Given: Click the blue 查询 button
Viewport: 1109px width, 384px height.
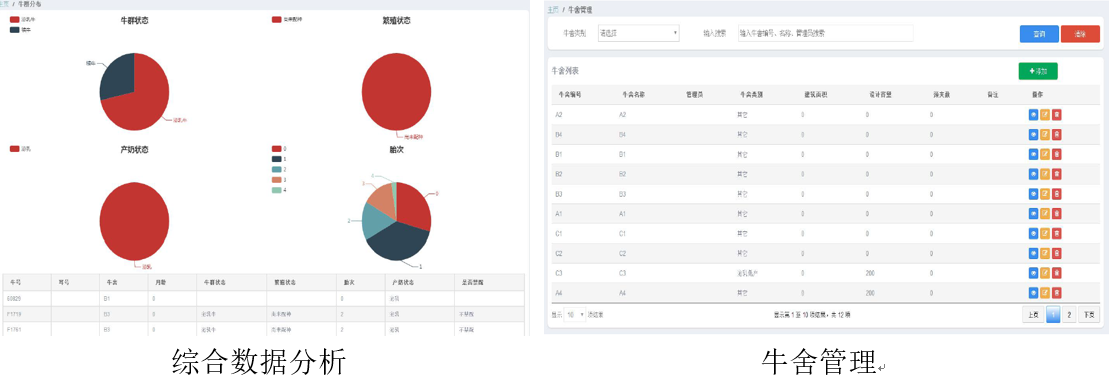Looking at the screenshot, I should 1039,34.
